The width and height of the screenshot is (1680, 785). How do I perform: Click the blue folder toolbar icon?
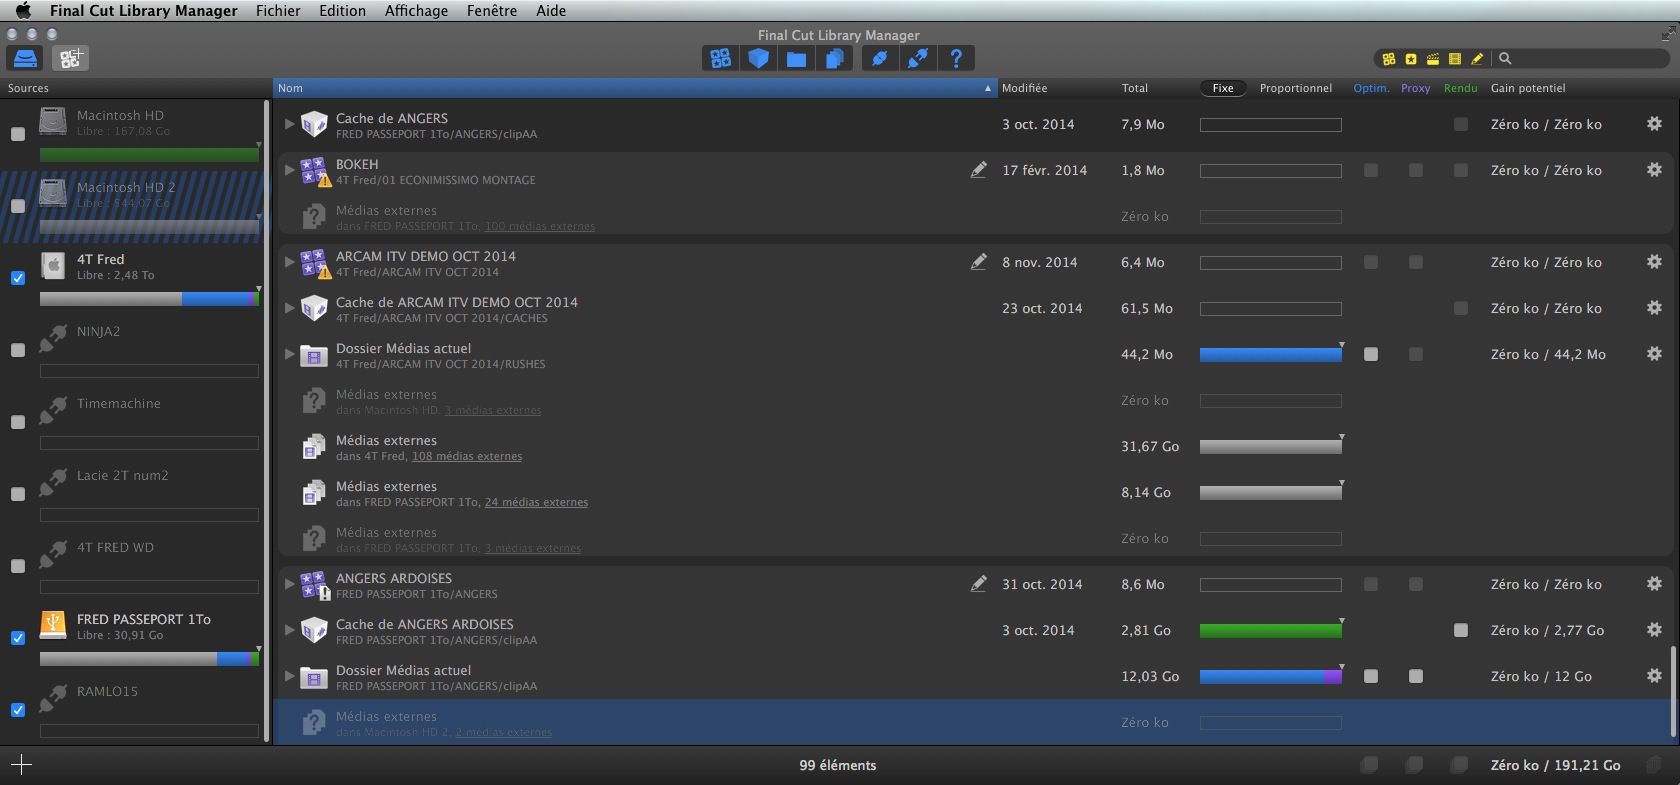tap(797, 58)
